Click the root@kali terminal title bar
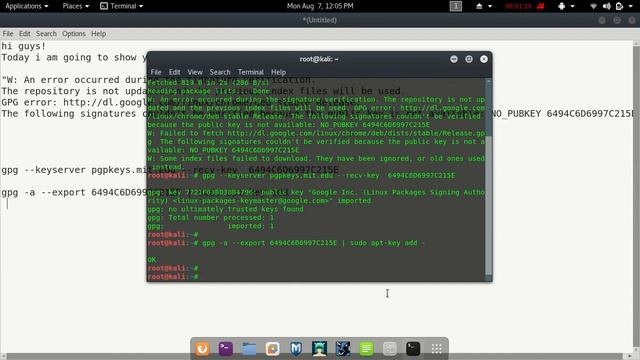640x360 pixels. click(x=319, y=59)
